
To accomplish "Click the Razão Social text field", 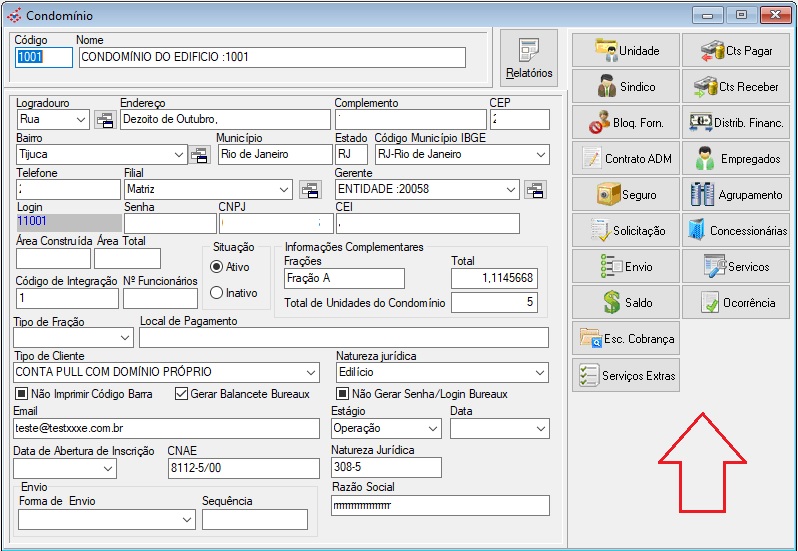I will (x=440, y=506).
